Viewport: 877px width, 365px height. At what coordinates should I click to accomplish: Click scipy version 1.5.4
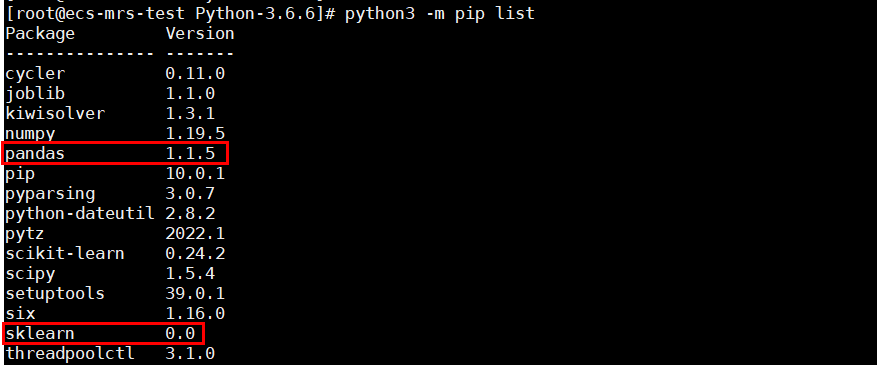[x=190, y=273]
